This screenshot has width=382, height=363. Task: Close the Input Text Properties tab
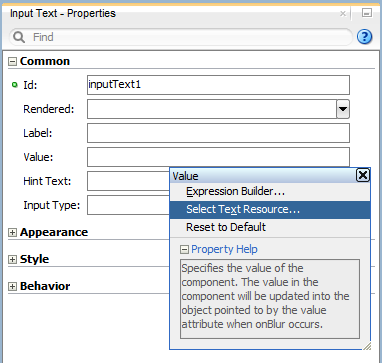pos(343,14)
